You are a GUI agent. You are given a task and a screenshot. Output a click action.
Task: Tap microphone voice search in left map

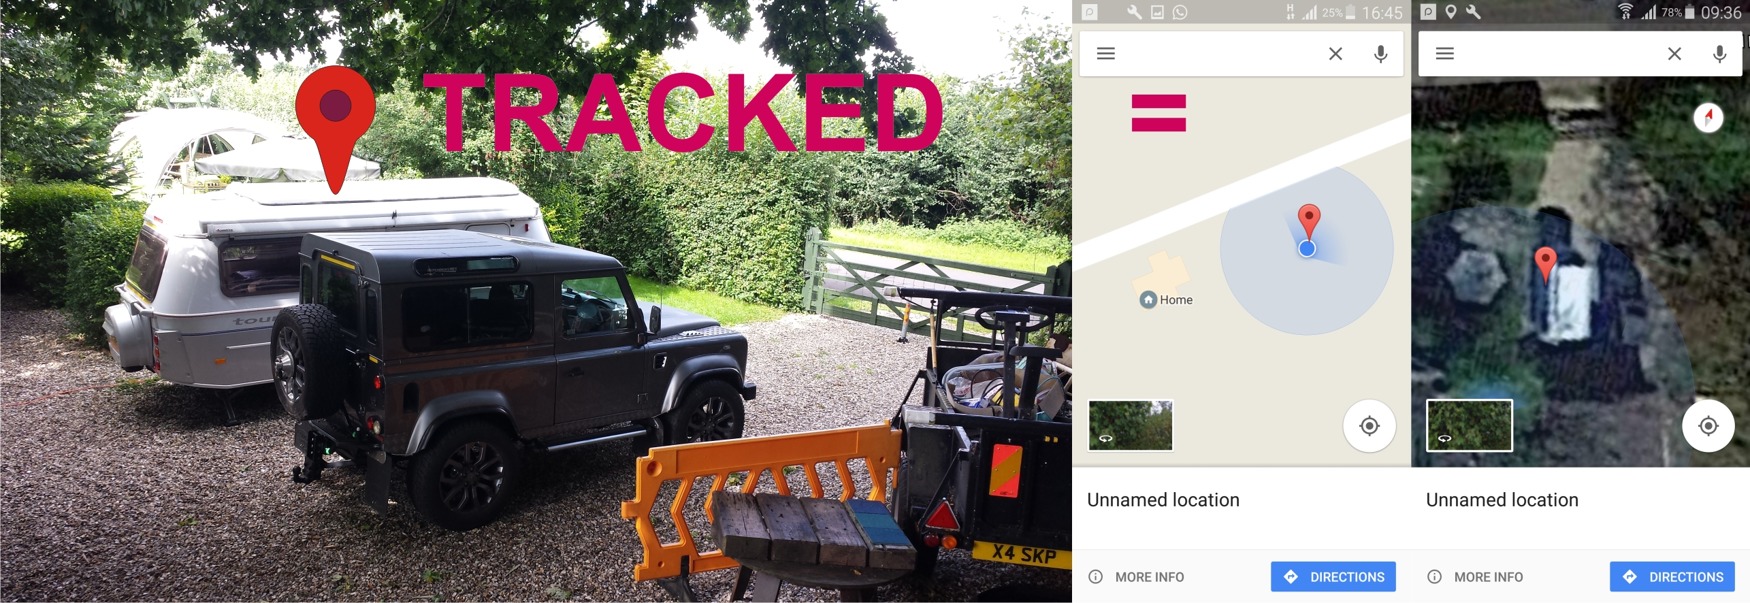1380,54
